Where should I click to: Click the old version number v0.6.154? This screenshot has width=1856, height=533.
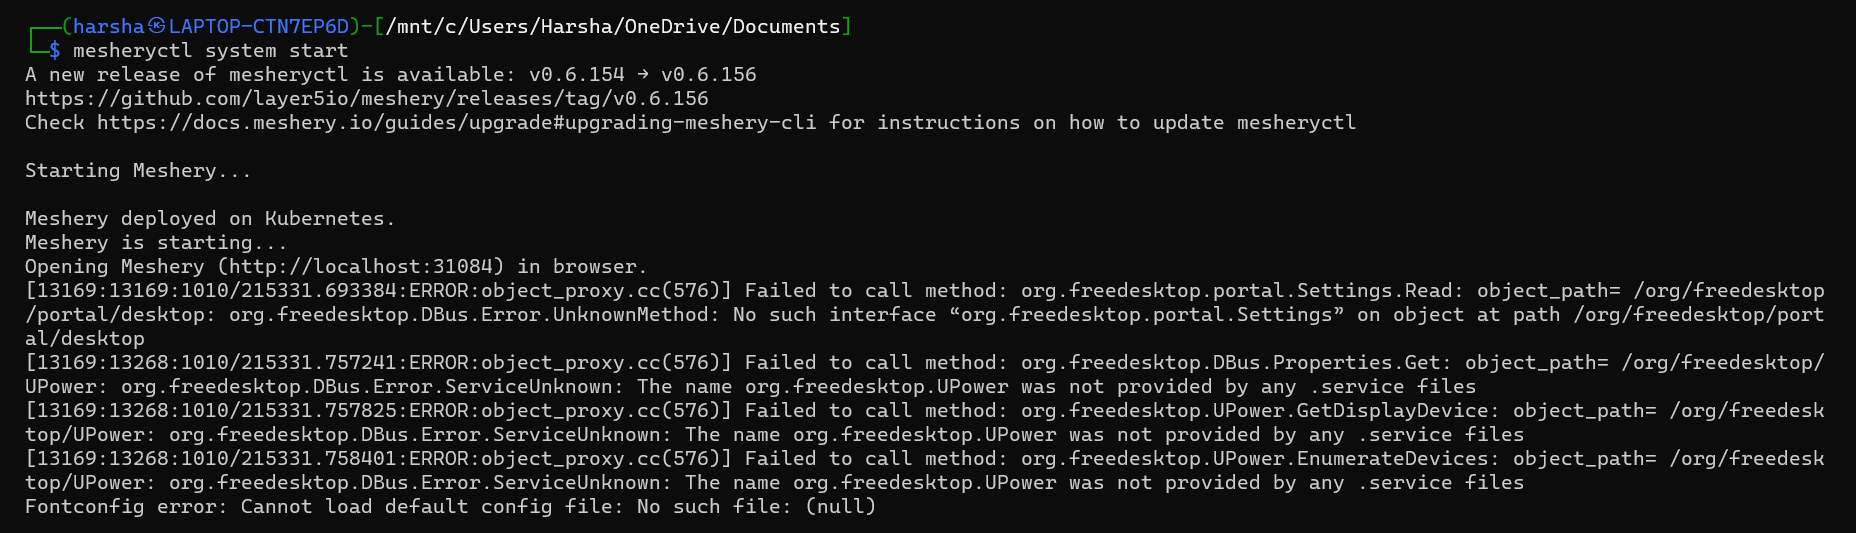pyautogui.click(x=577, y=75)
